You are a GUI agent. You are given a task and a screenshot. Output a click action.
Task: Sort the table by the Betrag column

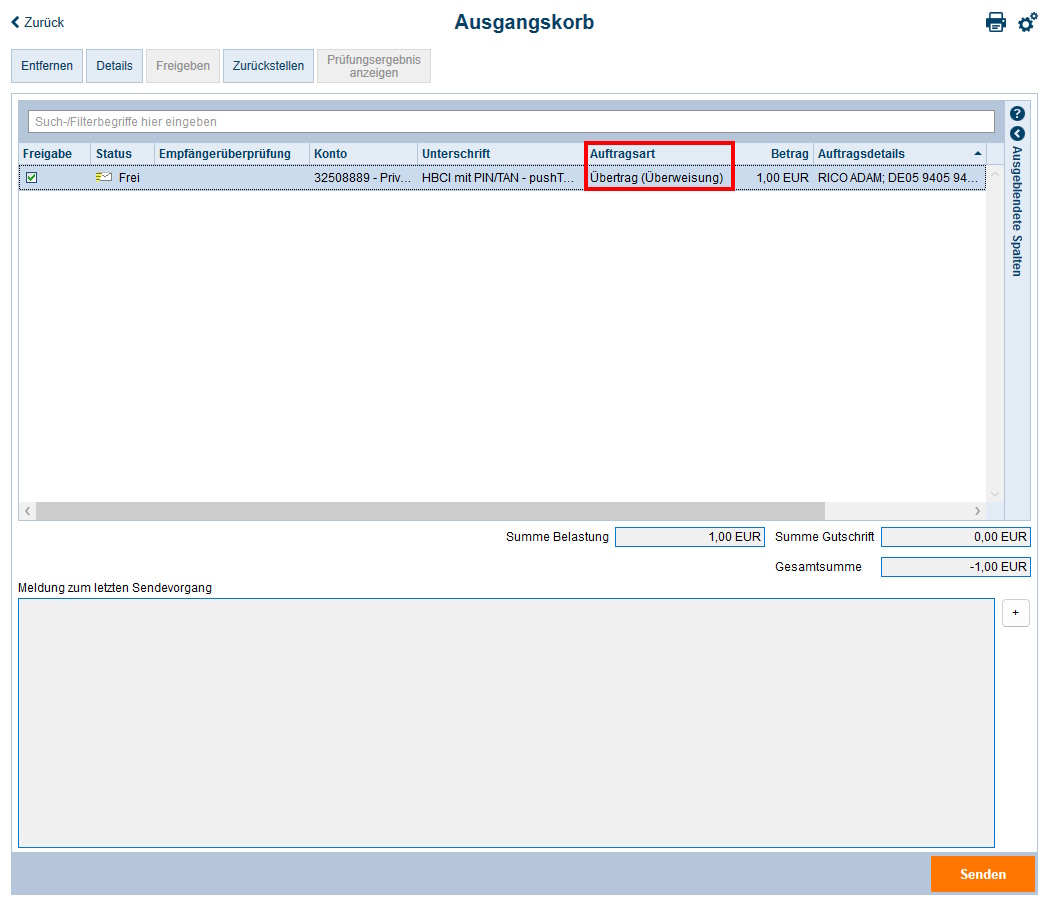[x=789, y=153]
